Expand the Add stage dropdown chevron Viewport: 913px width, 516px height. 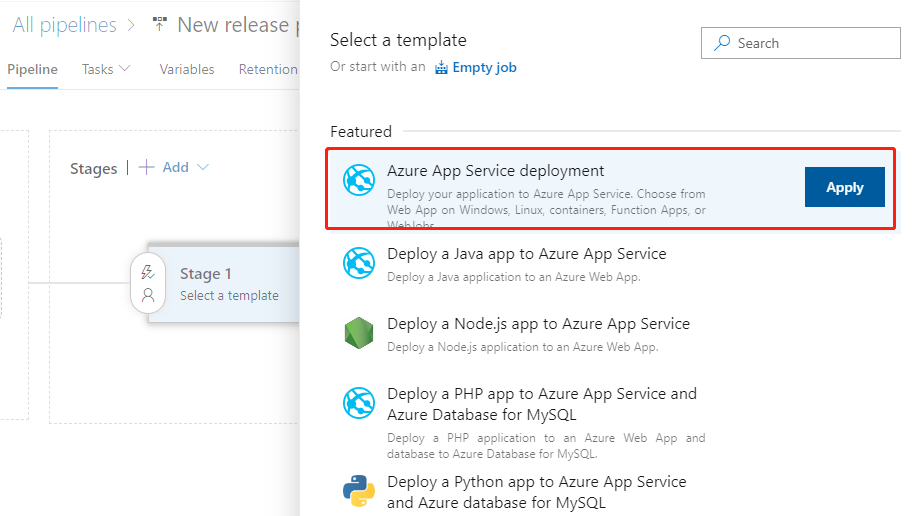(203, 168)
